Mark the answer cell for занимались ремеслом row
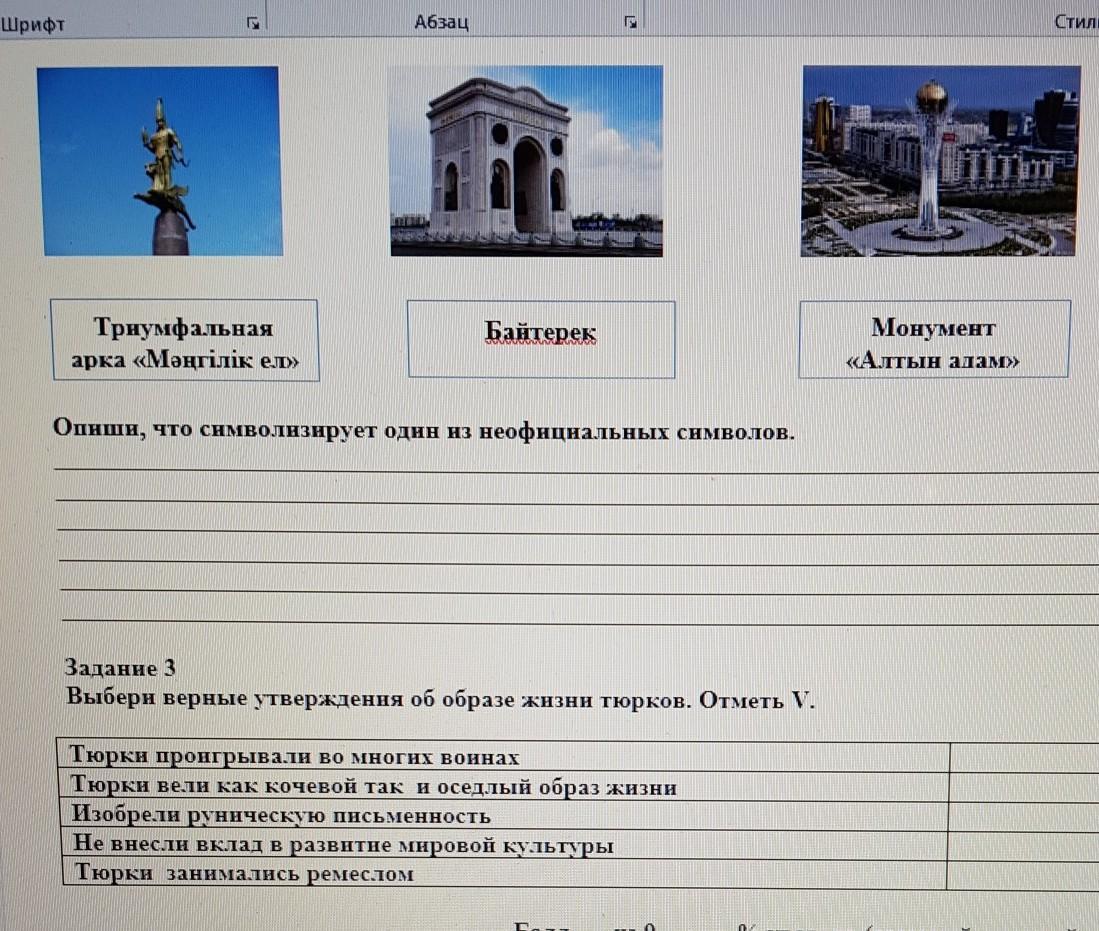Screen dimensions: 1099x931 click(x=1020, y=874)
